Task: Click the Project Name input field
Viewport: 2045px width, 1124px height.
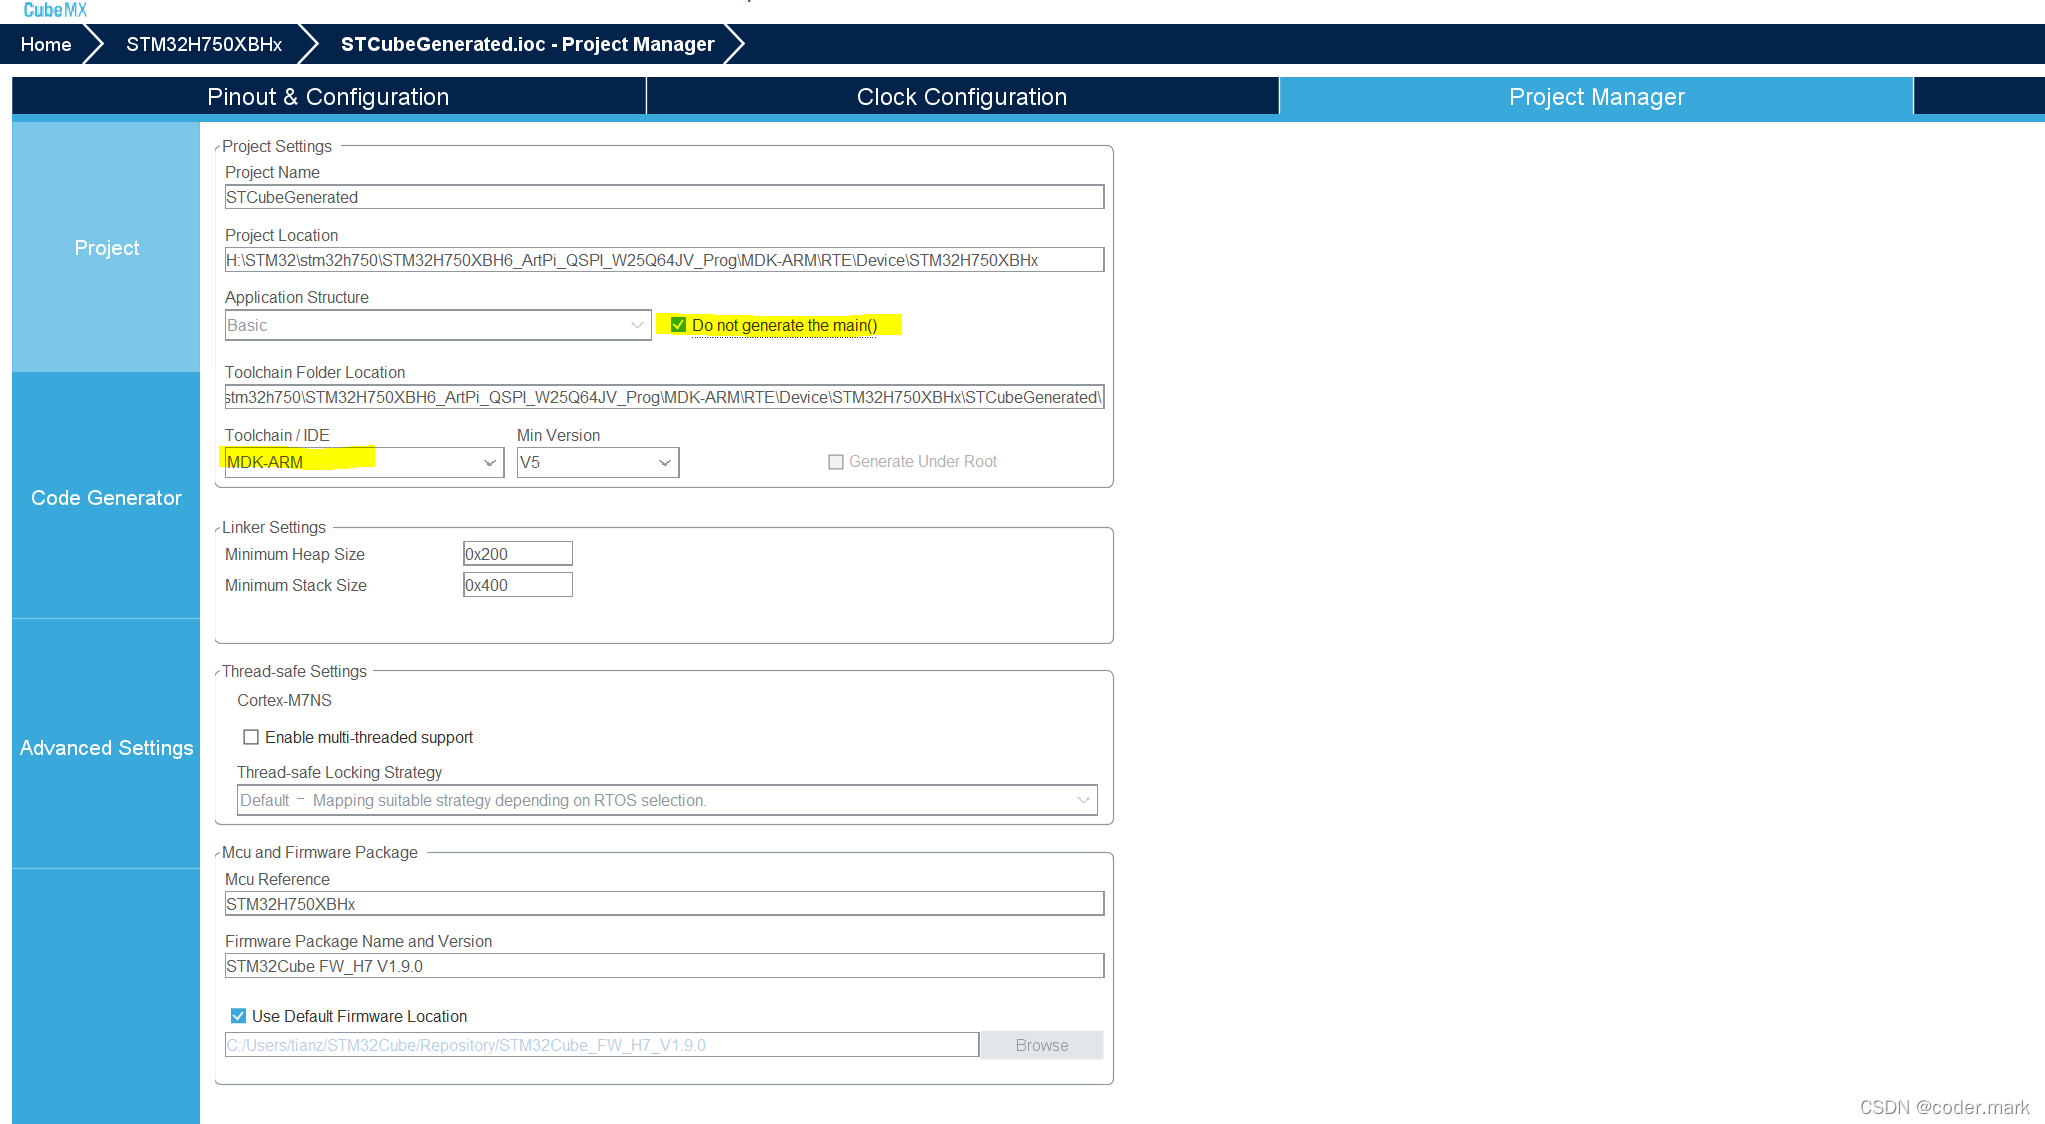Action: point(664,197)
